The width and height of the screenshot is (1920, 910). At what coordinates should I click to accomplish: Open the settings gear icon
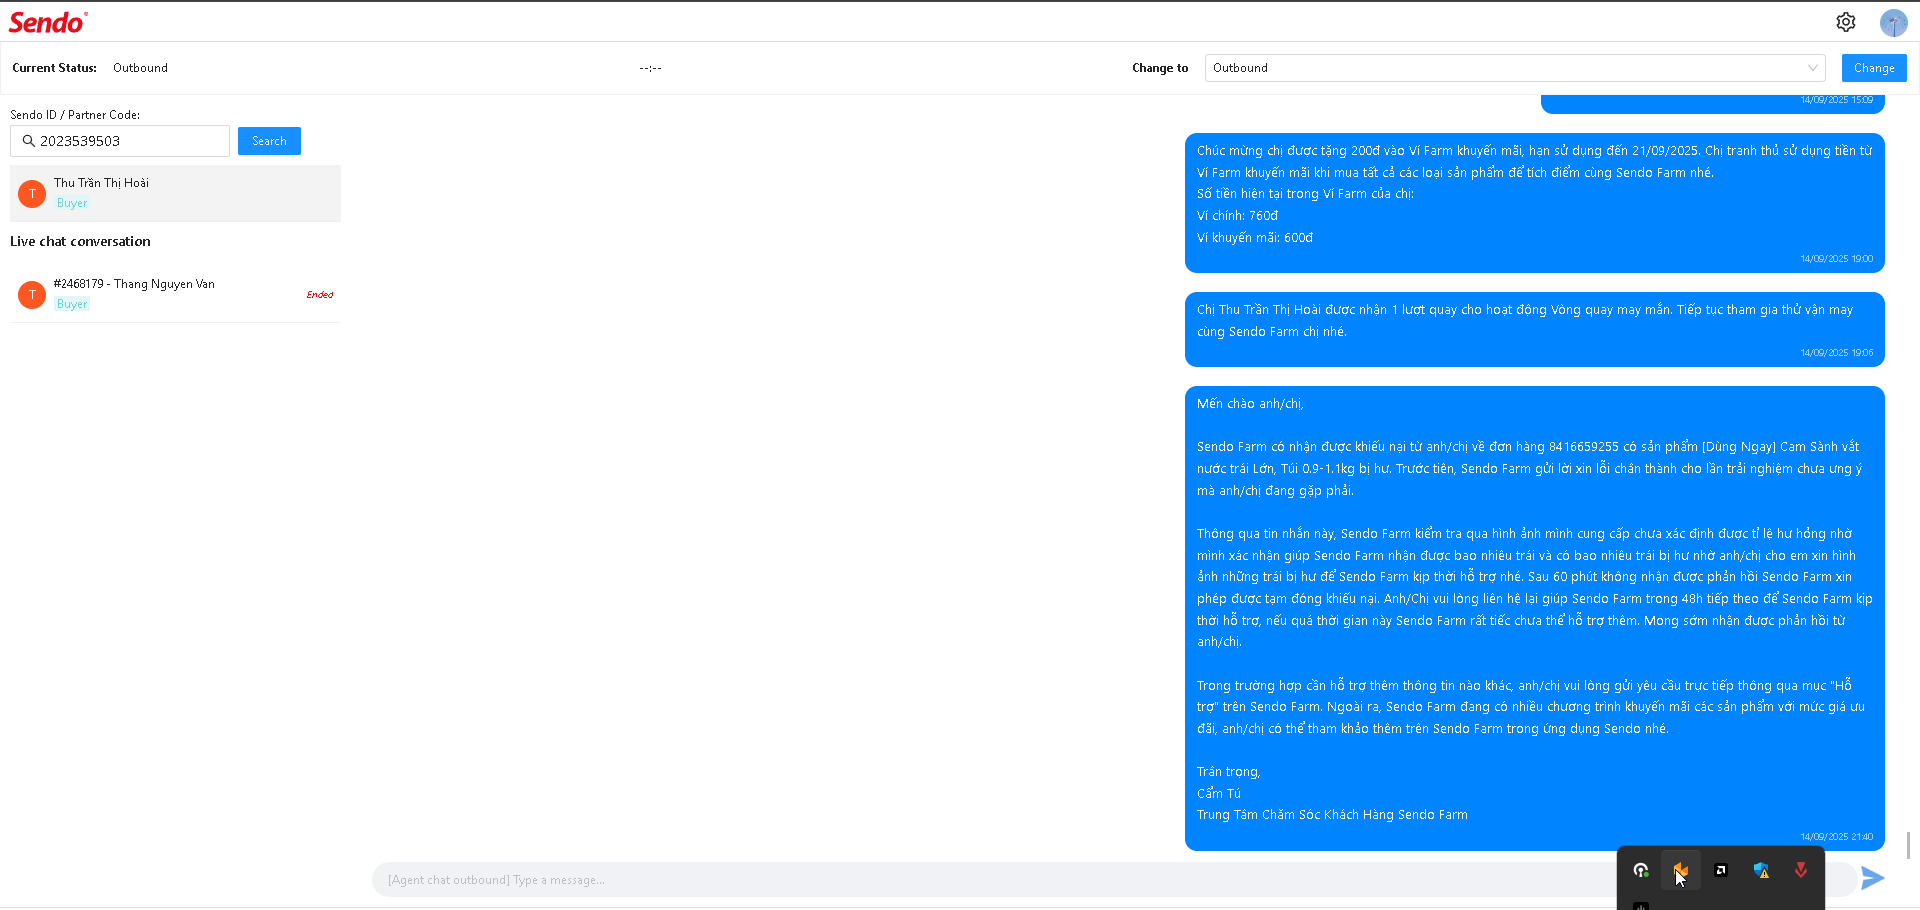point(1846,22)
